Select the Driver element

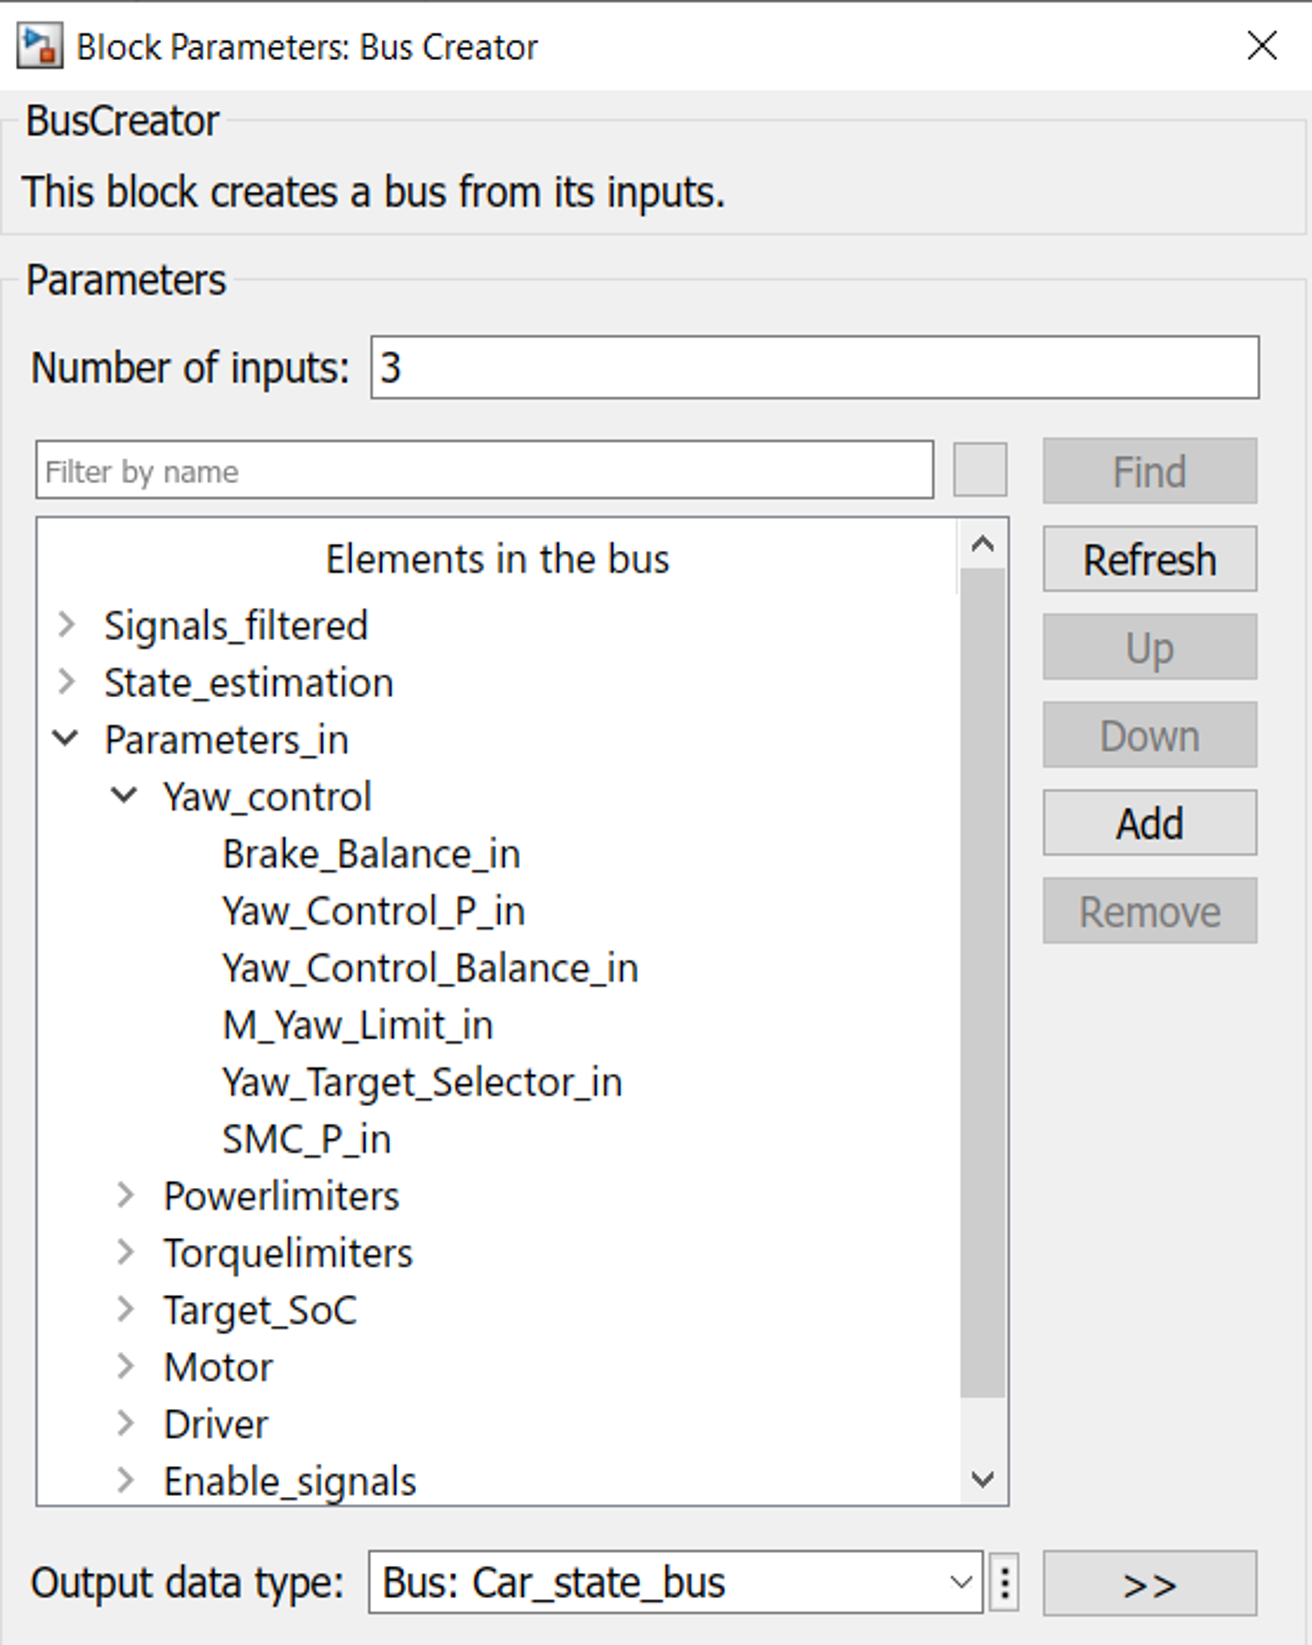(x=216, y=1424)
